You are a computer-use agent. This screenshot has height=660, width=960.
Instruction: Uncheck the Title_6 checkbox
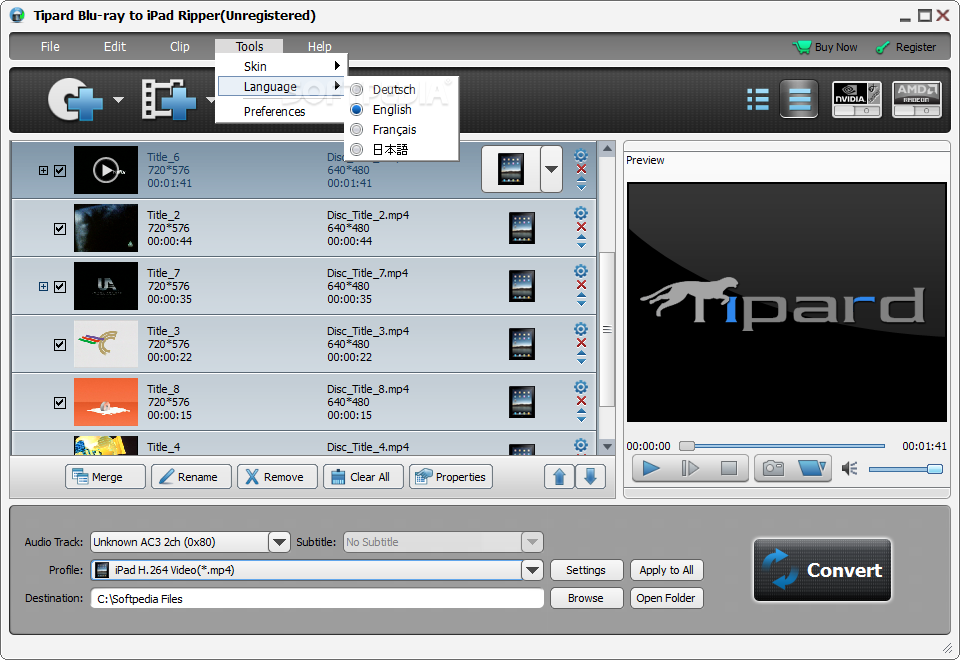(60, 171)
